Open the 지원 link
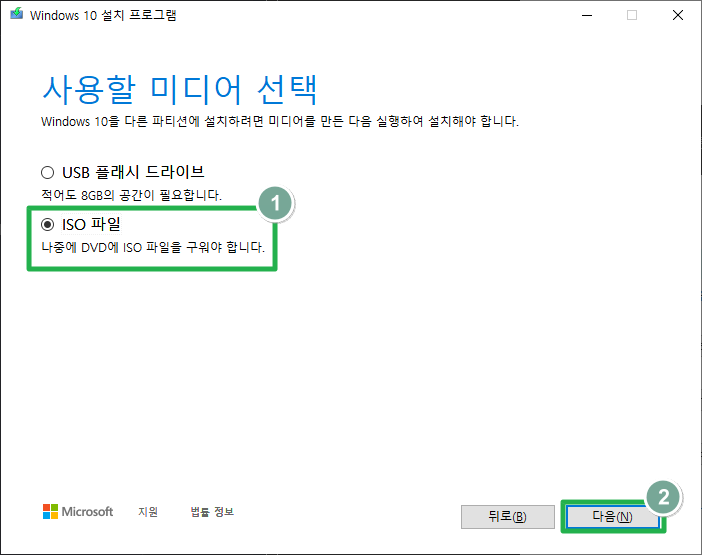This screenshot has width=702, height=555. (148, 512)
